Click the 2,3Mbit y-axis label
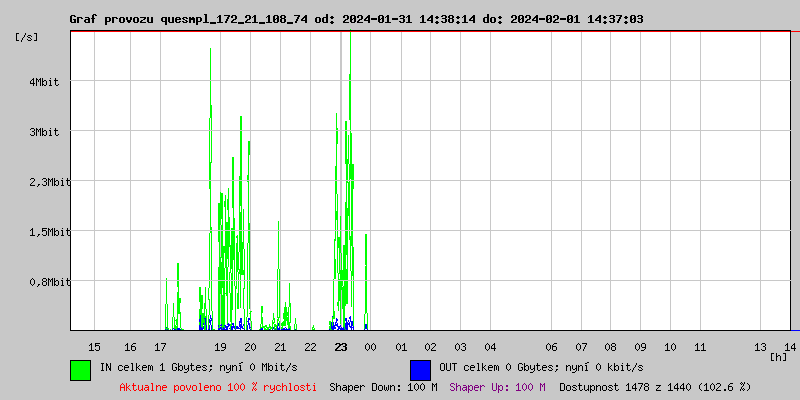 [38, 182]
